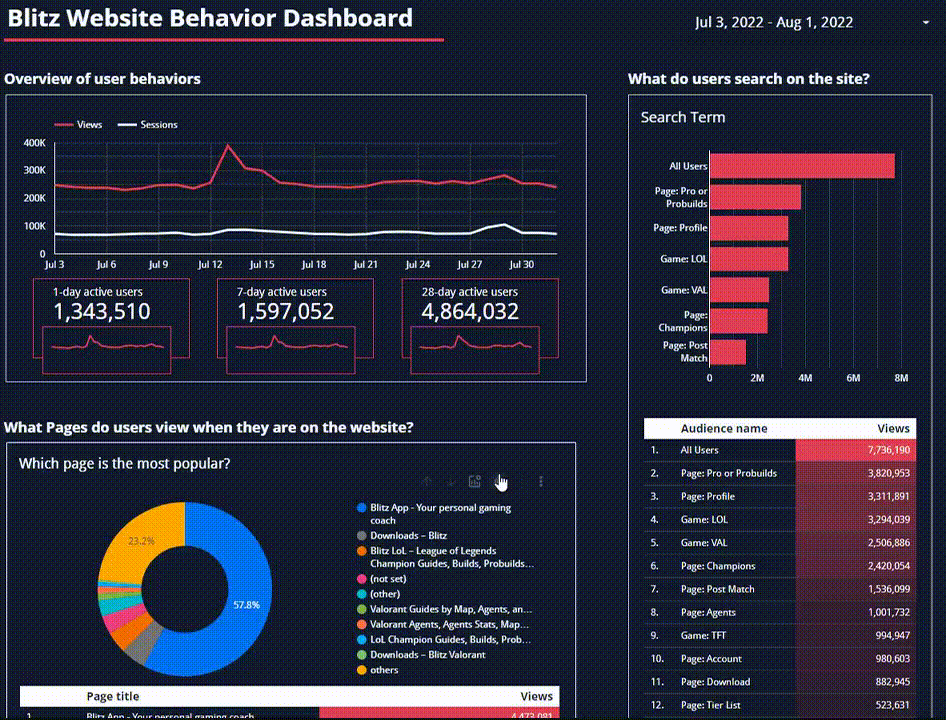Image resolution: width=946 pixels, height=720 pixels.
Task: Select 'All Users' row name in Audience table
Action: (699, 450)
